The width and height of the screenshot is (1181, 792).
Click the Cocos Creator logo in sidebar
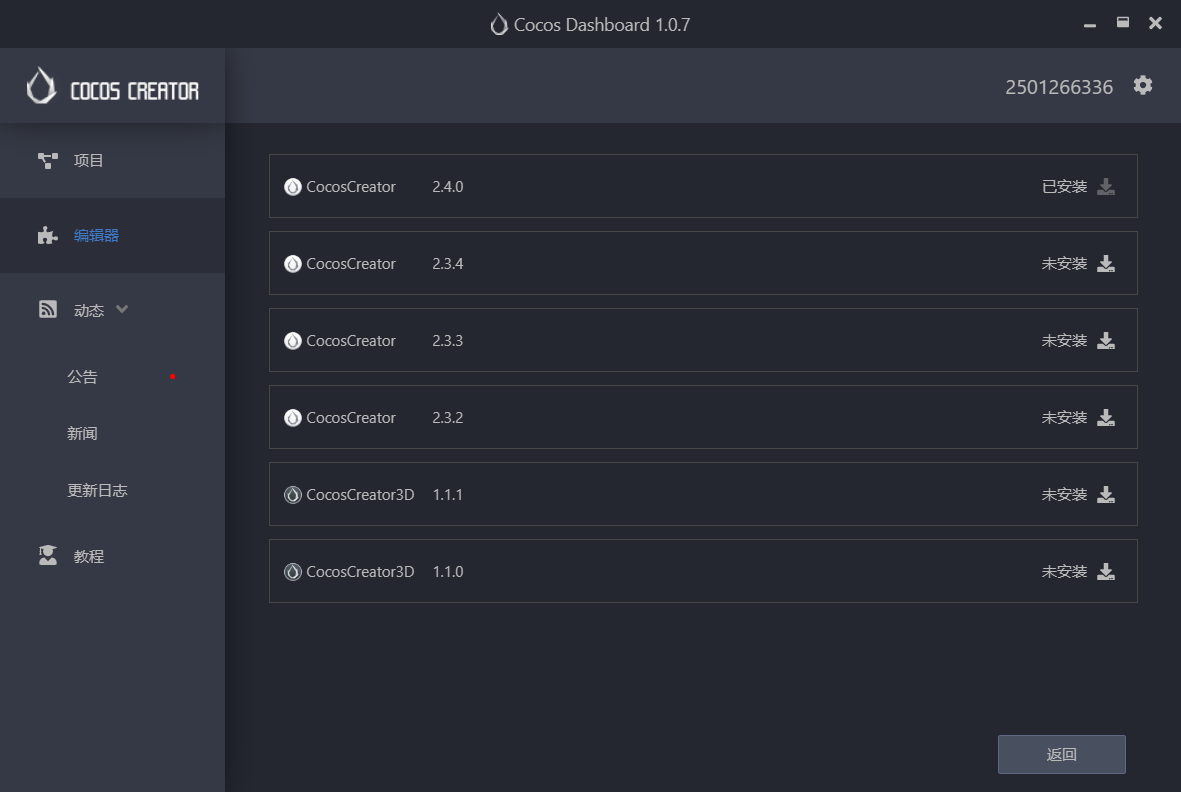(x=40, y=86)
